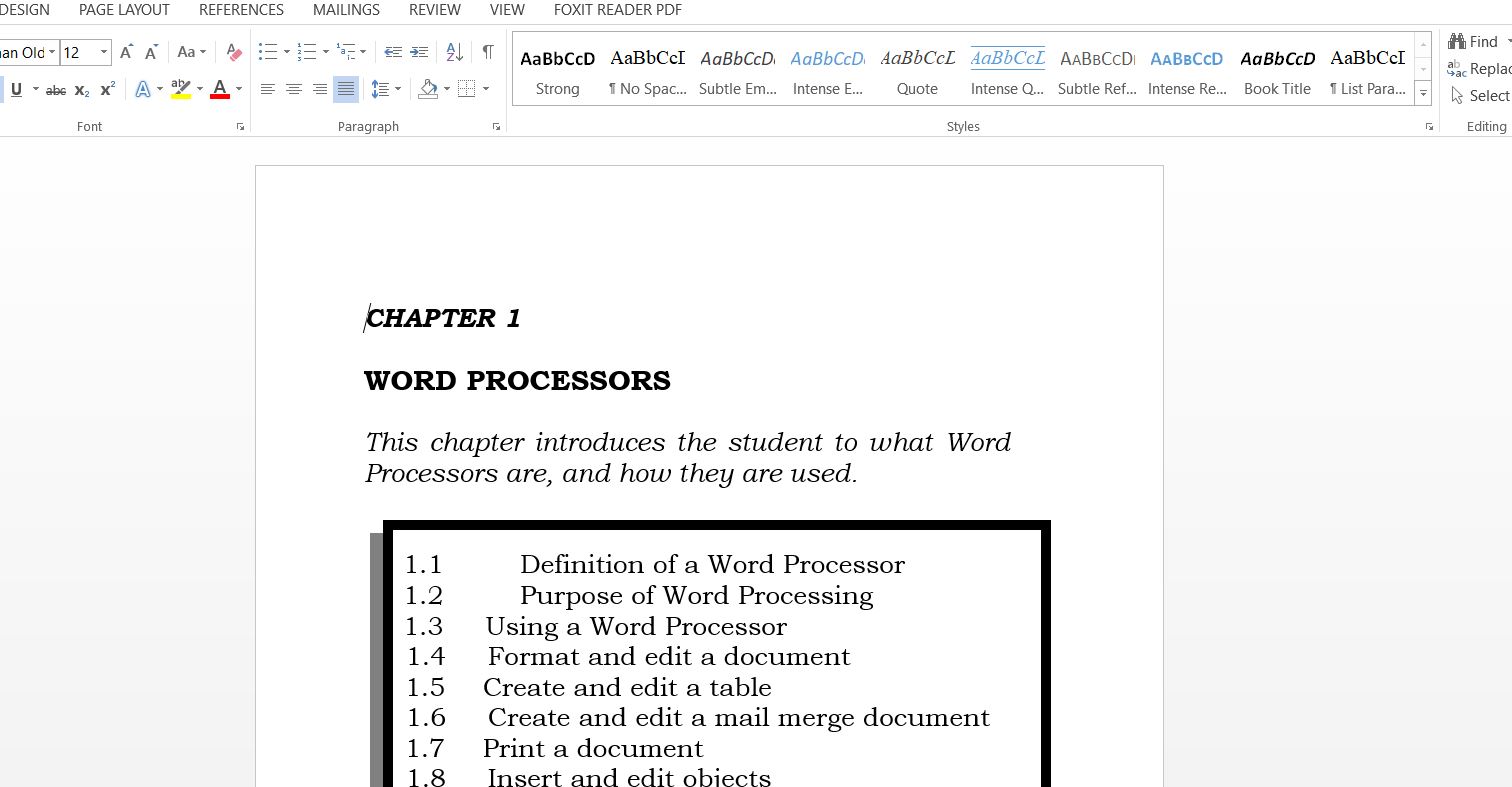Toggle Subscript formatting
The height and width of the screenshot is (787, 1512).
[x=80, y=89]
